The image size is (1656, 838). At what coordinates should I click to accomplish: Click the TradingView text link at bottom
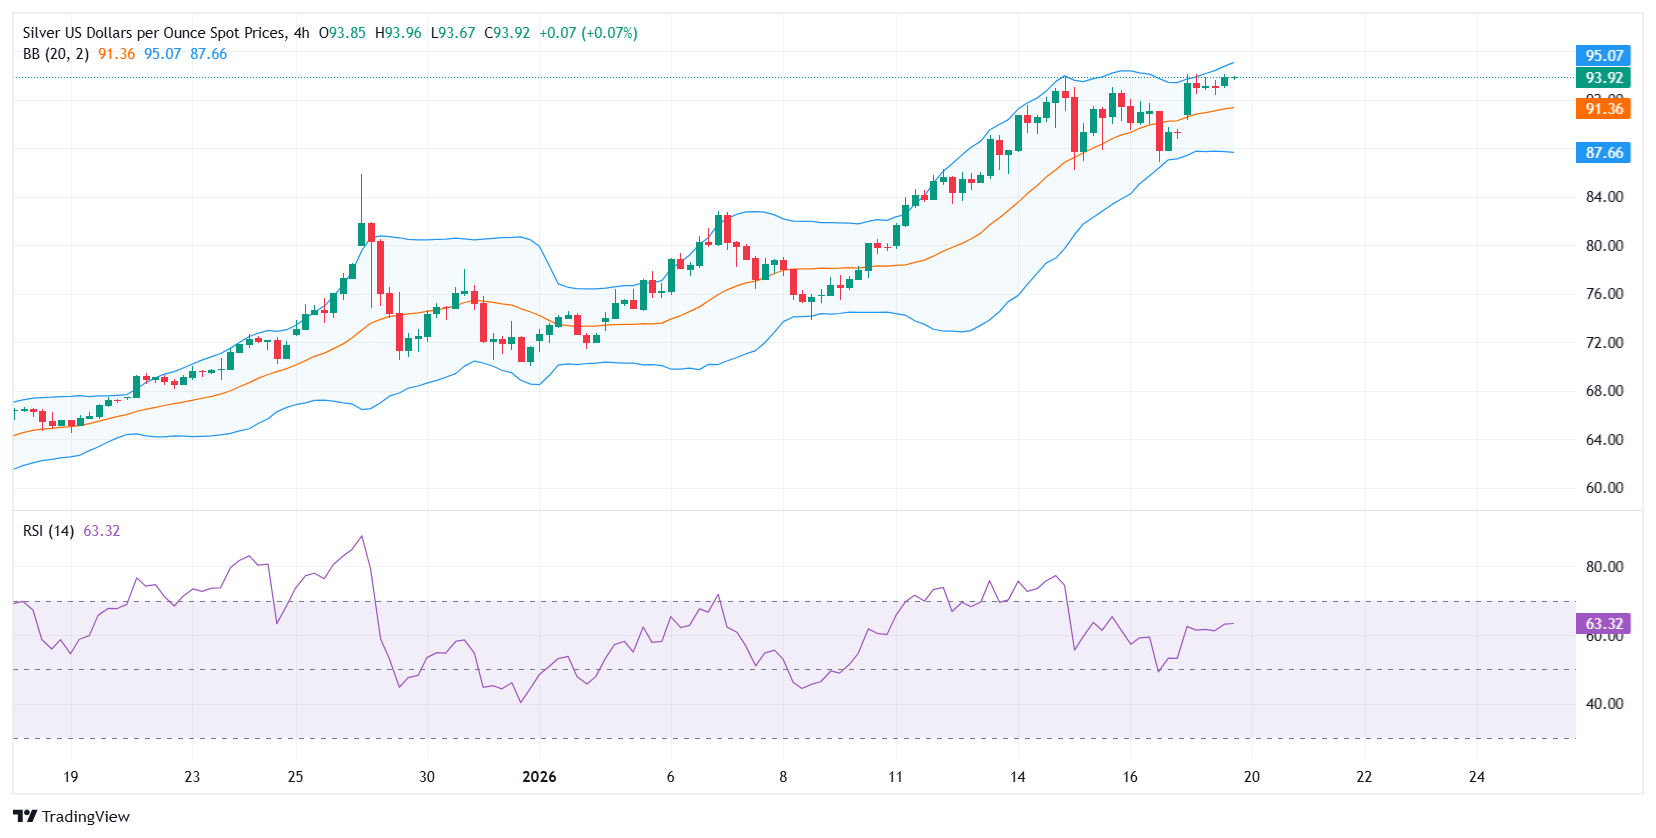[86, 817]
